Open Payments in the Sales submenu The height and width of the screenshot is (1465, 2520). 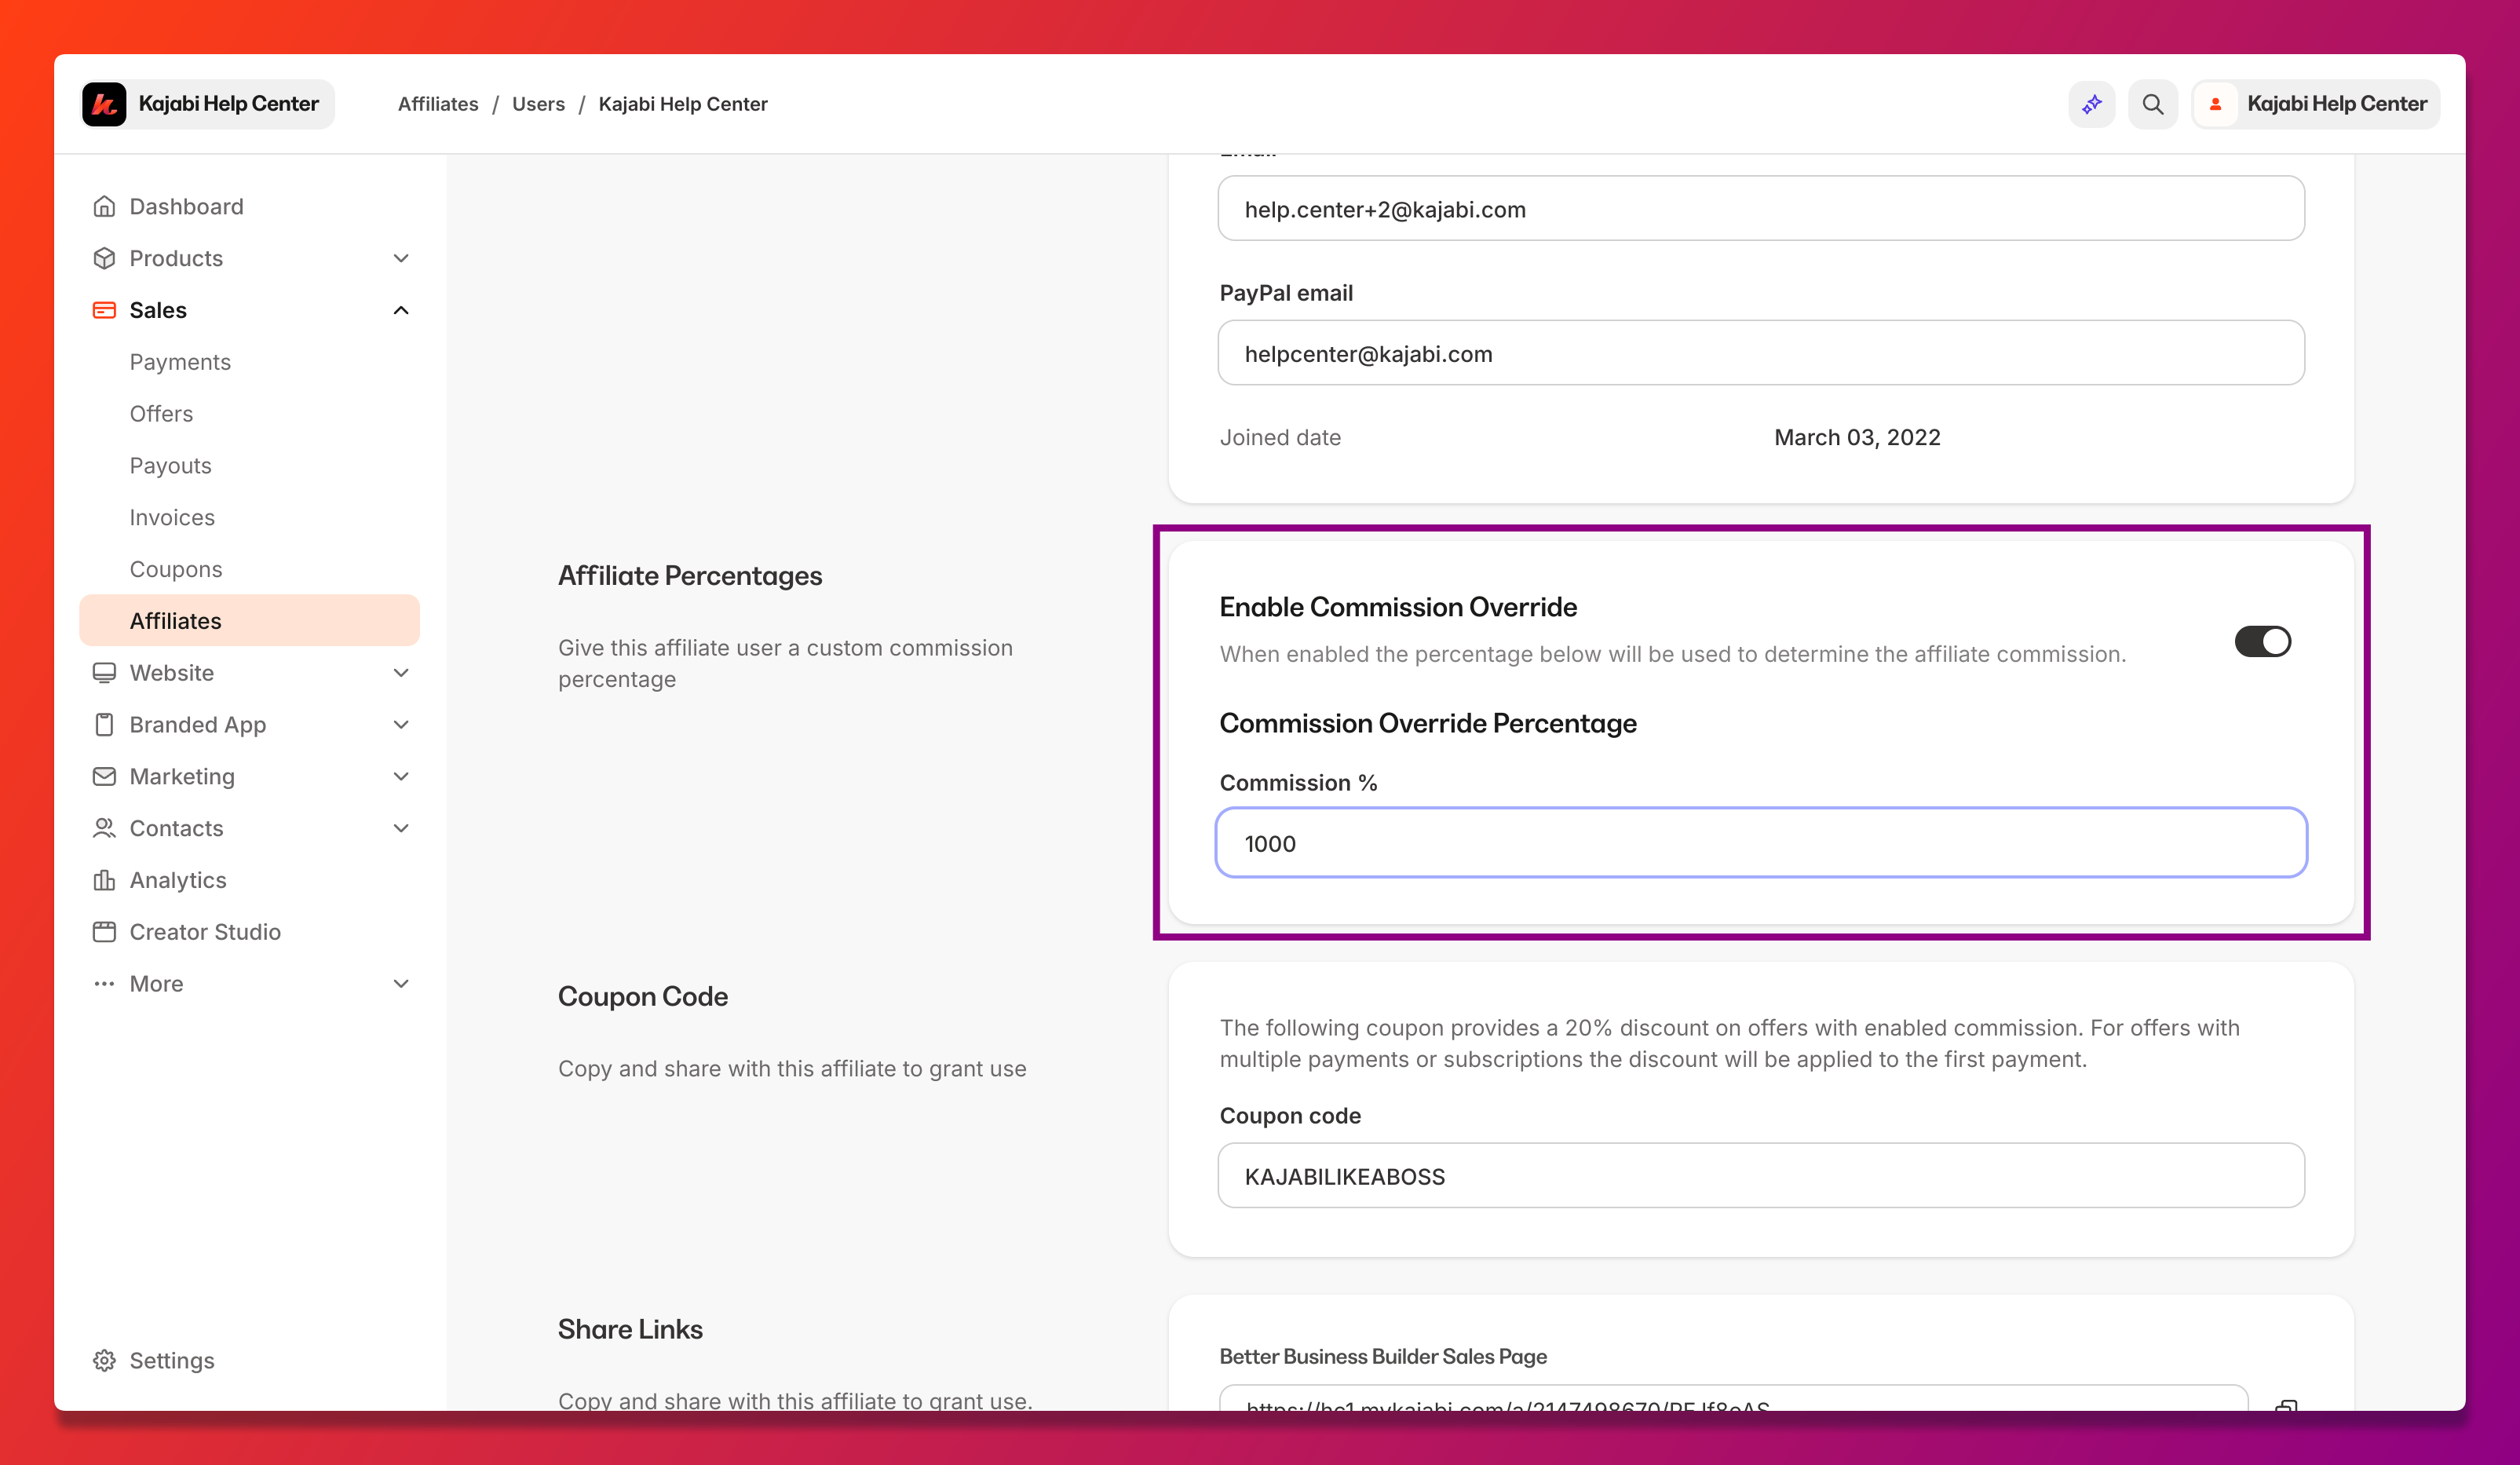pyautogui.click(x=180, y=362)
